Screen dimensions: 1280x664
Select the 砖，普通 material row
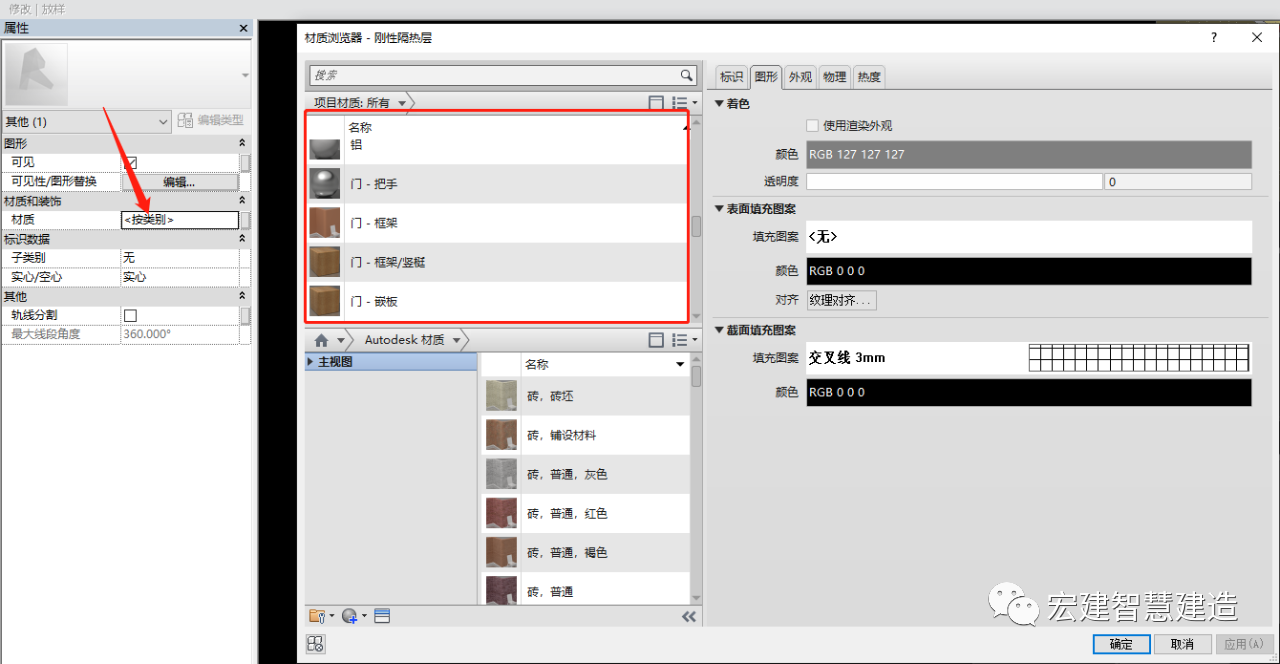pos(585,590)
